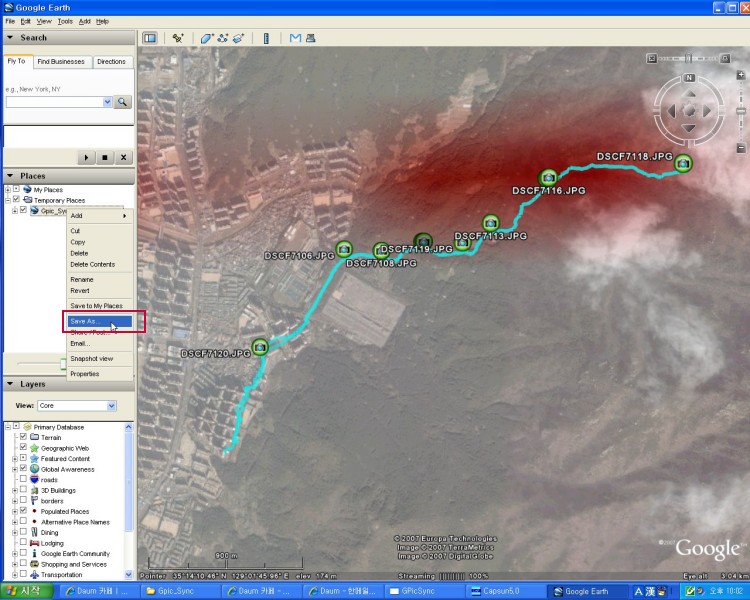Screen dimensions: 750x600
Task: Choose Delete Contents in the context menu
Action: (99, 265)
